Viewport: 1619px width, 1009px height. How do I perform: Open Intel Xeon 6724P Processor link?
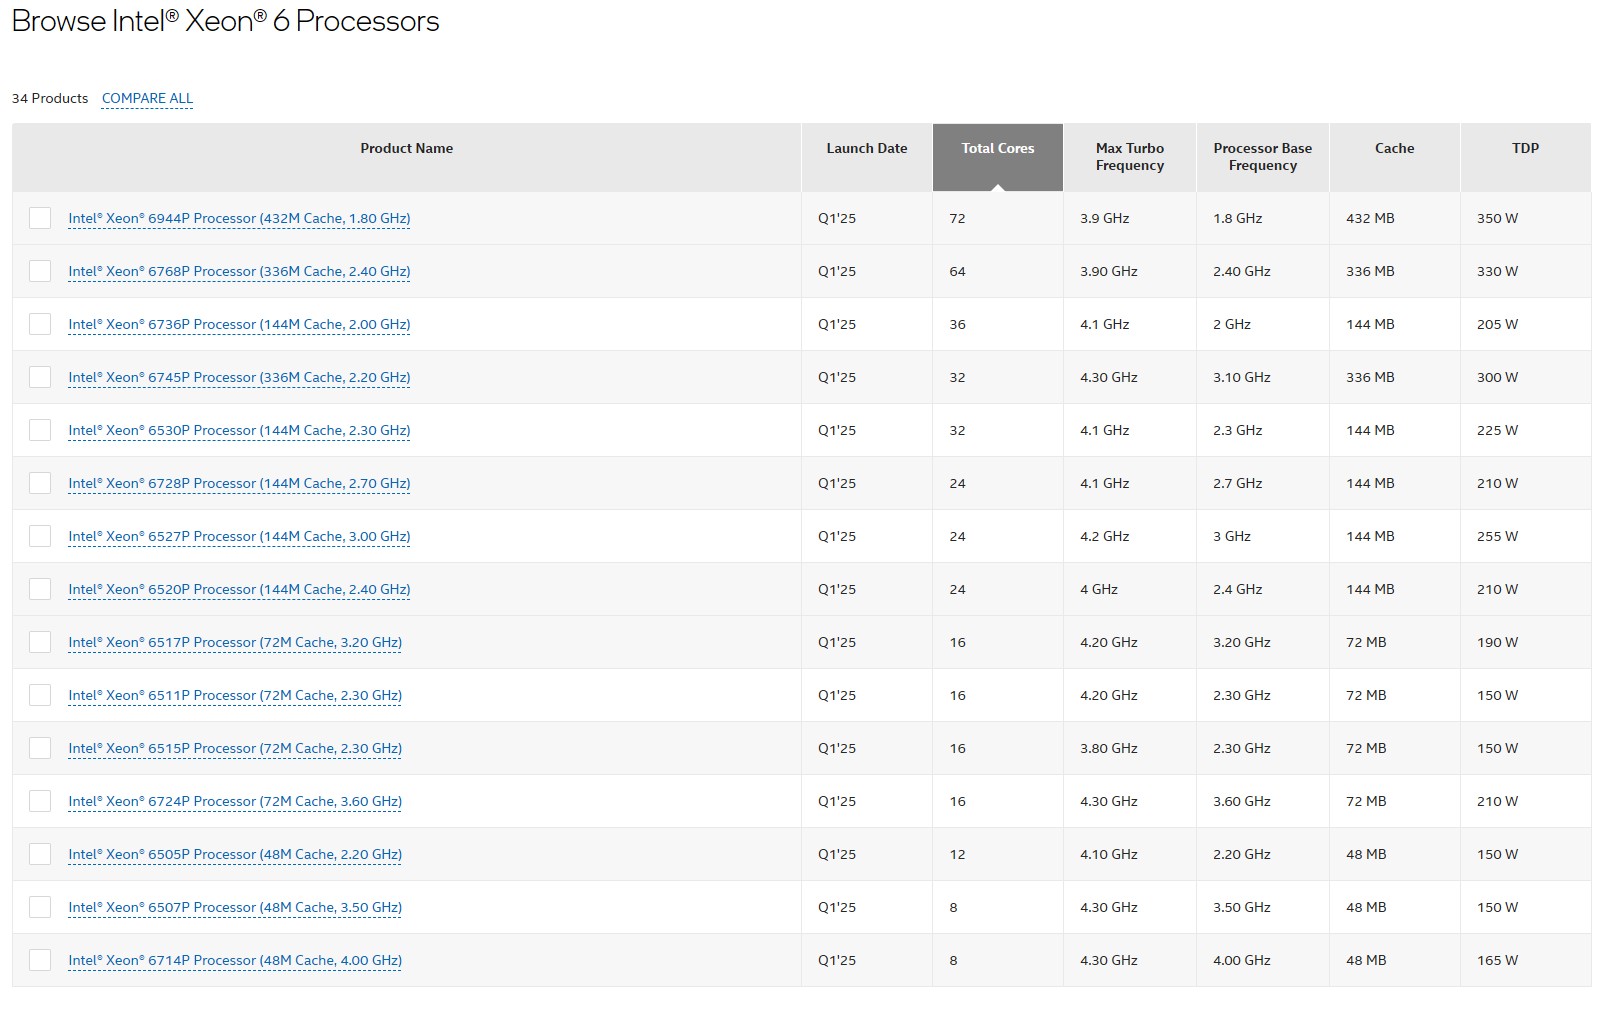235,801
